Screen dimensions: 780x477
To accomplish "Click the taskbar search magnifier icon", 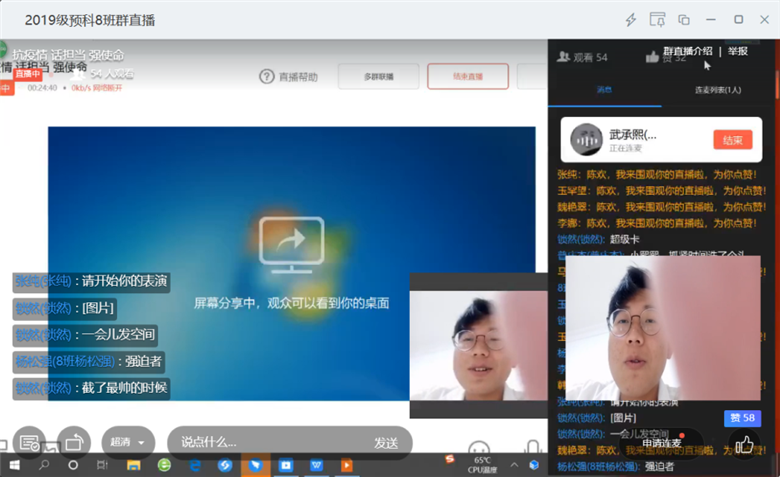I will [x=44, y=465].
